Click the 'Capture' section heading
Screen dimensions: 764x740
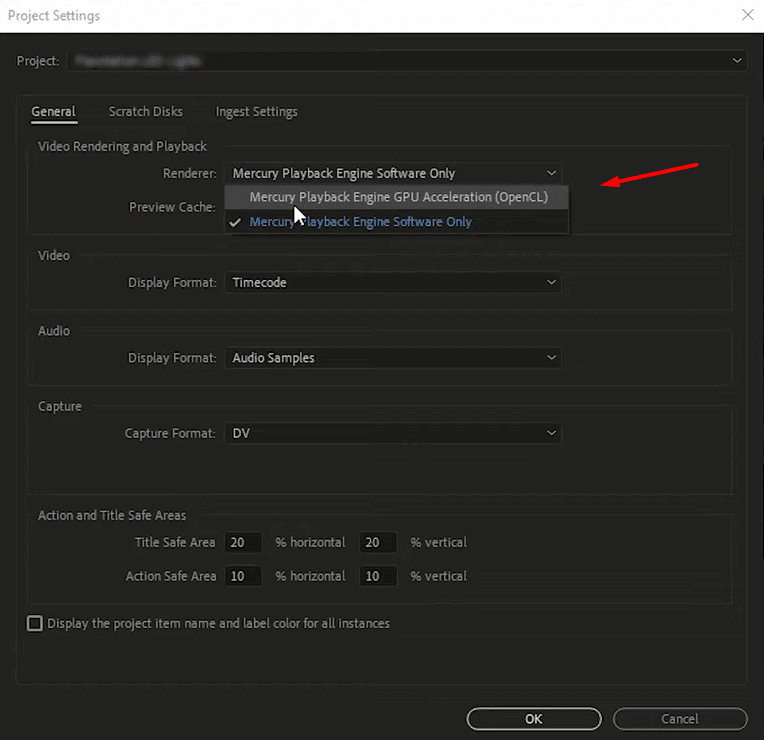click(60, 406)
